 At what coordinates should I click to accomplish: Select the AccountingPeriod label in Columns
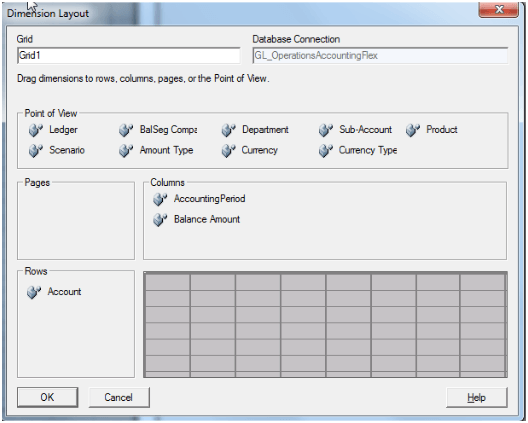tap(209, 199)
